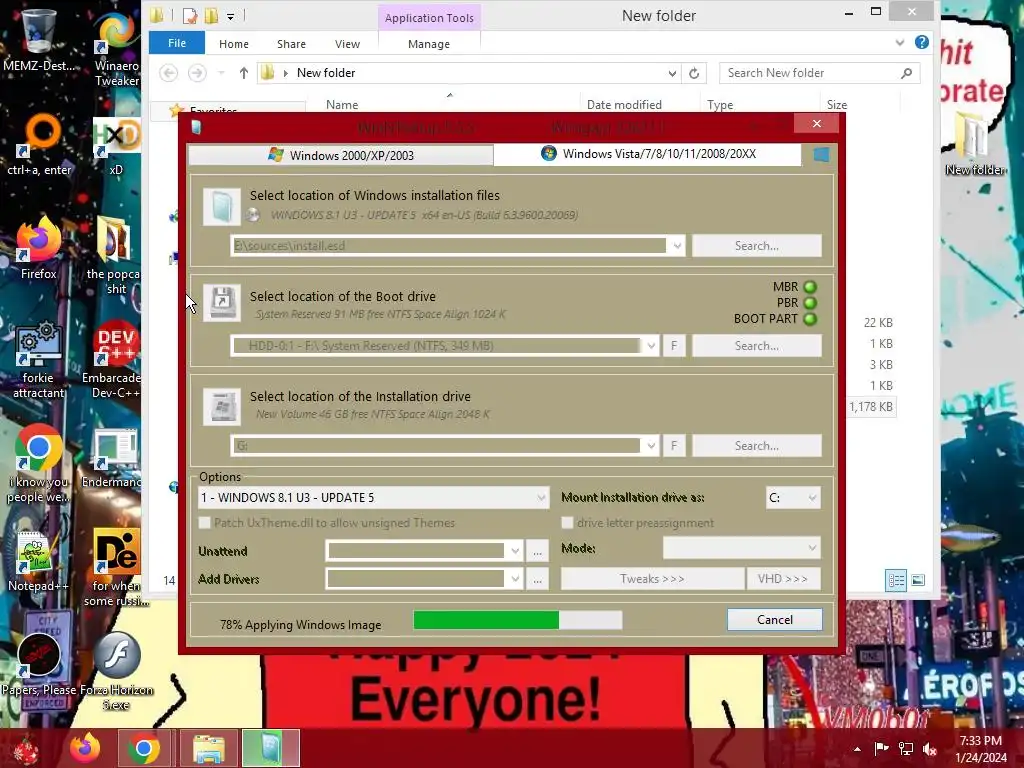The image size is (1024, 768).
Task: Open Embarcadero Dev-C++ desktop icon
Action: [x=115, y=359]
